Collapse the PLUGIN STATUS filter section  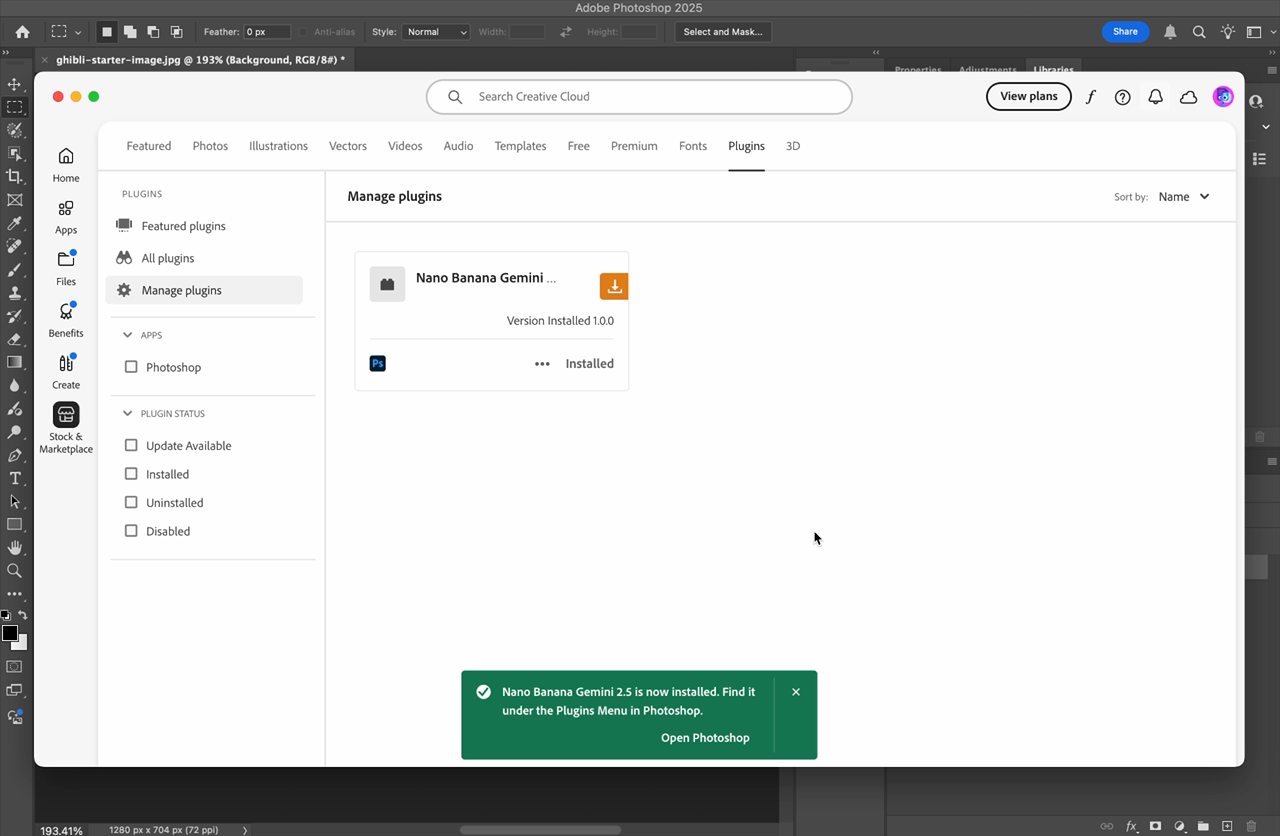point(127,413)
